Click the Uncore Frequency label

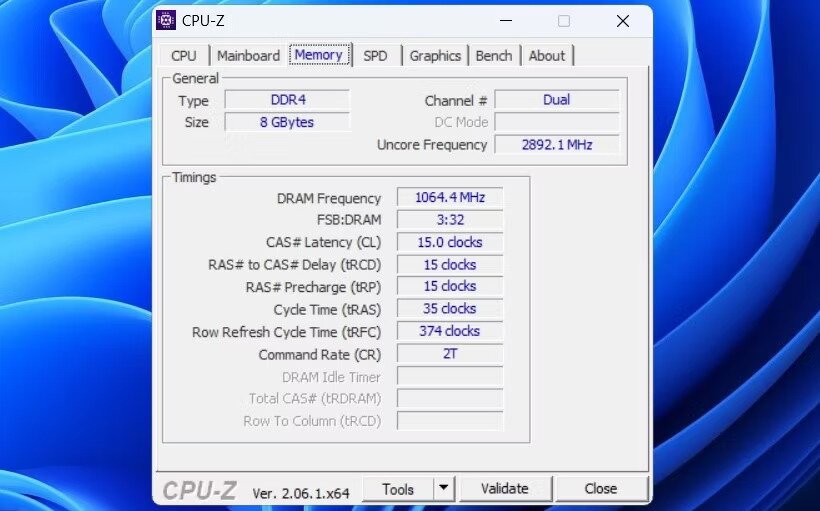(x=432, y=145)
